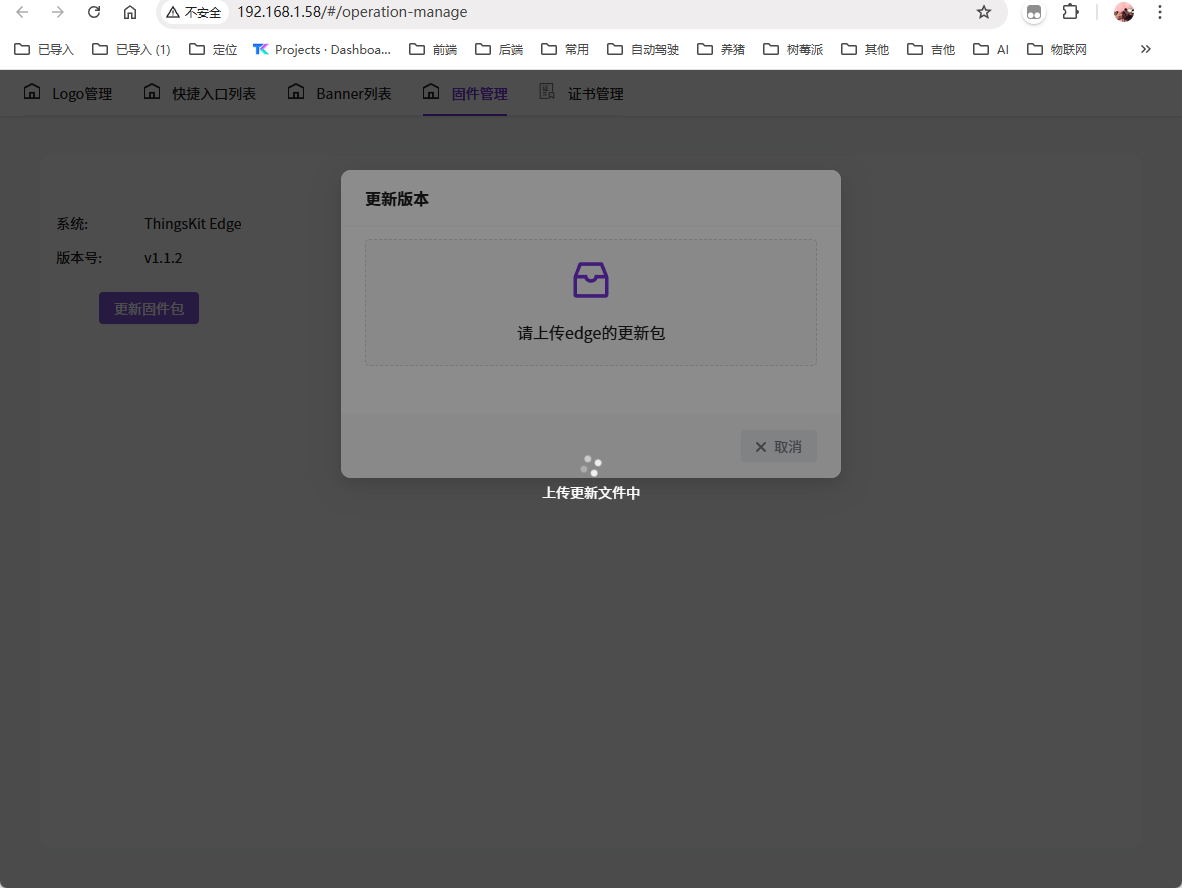Viewport: 1182px width, 888px height.
Task: Open the 前端 bookmark folder
Action: pyautogui.click(x=433, y=49)
